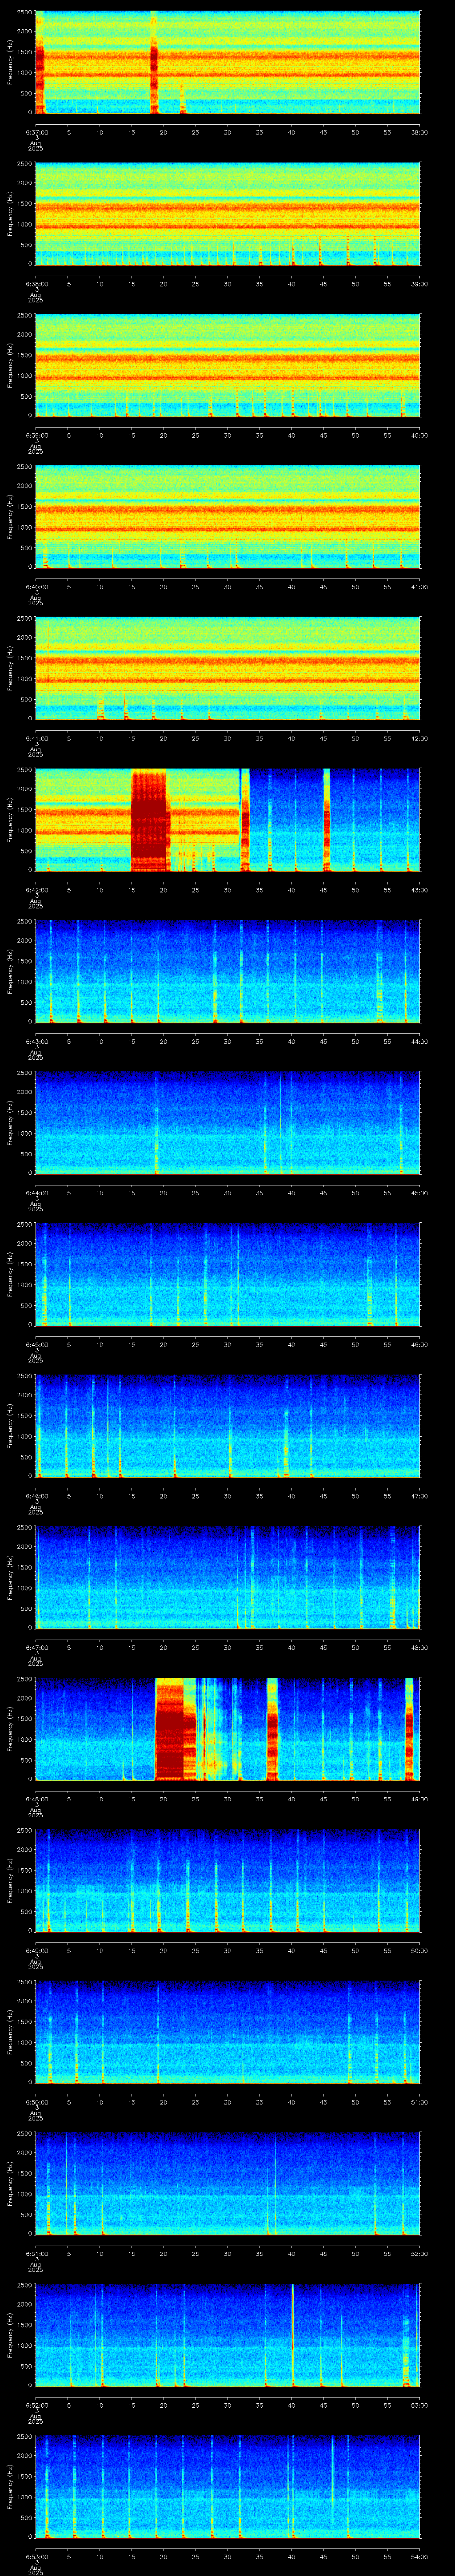Select the spectrogram panel beginning at 6:38:00
455x2576 pixels.
click(228, 214)
